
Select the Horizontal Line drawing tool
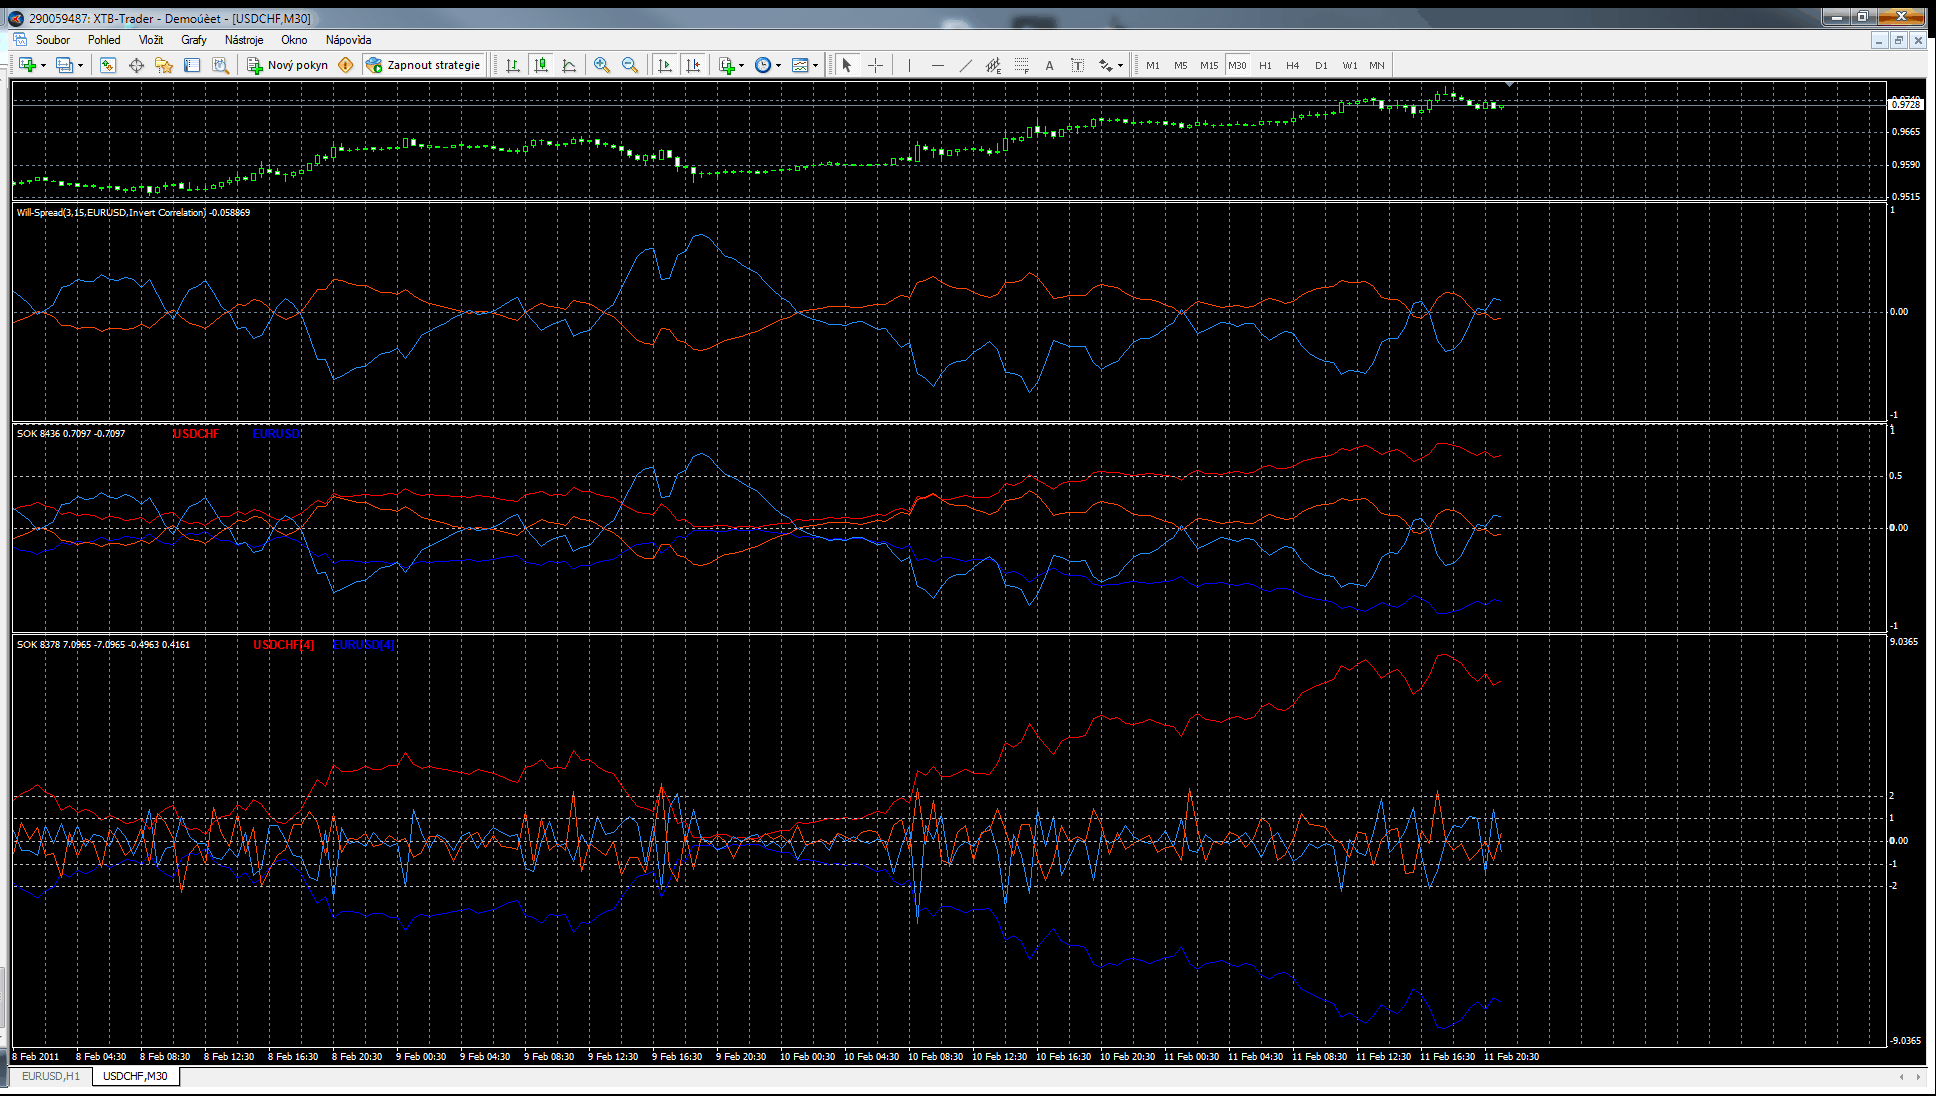tap(937, 65)
